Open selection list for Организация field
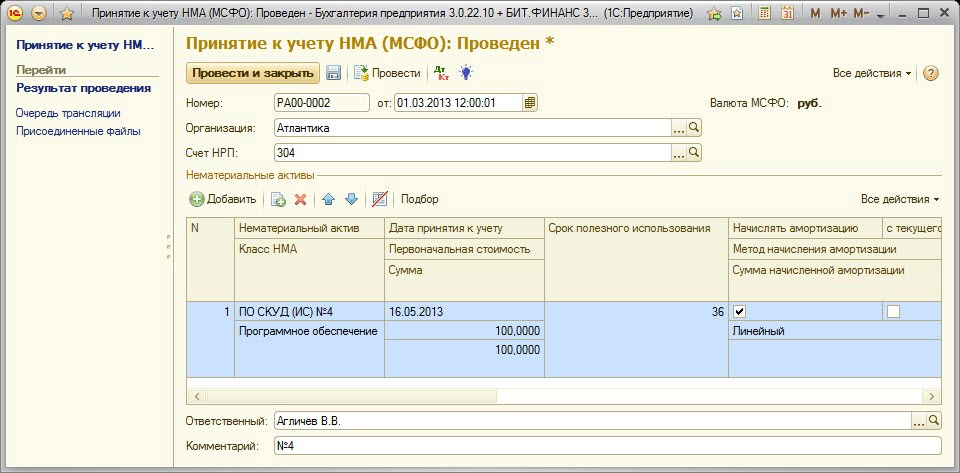This screenshot has height=473, width=960. click(679, 128)
